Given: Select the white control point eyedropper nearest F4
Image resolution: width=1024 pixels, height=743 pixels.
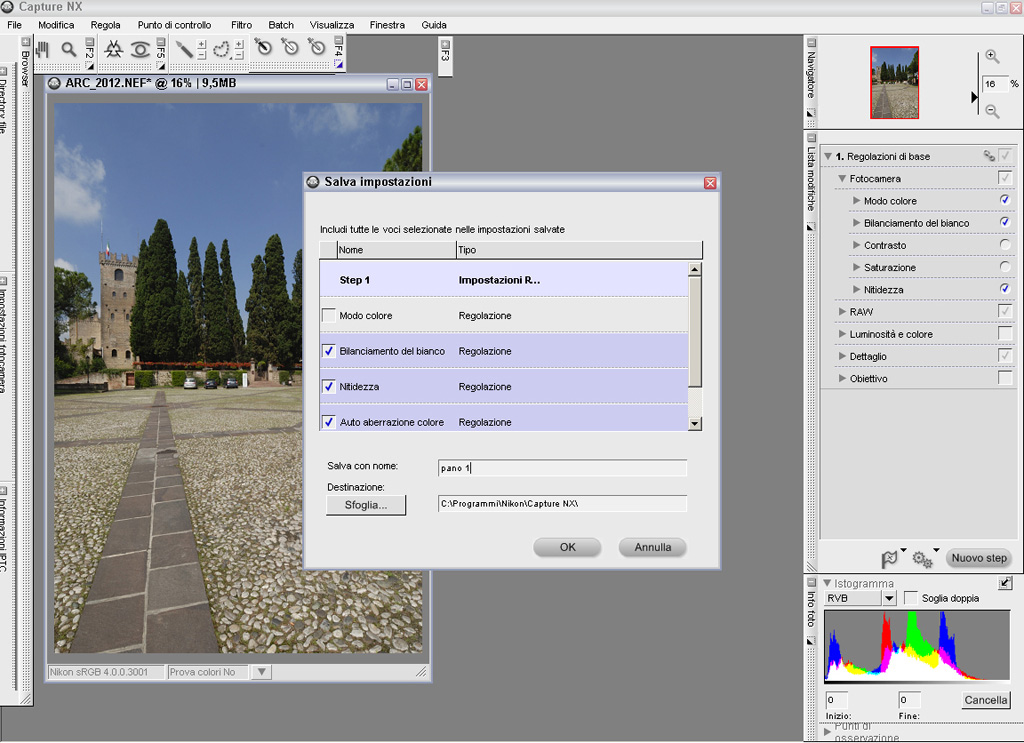Looking at the screenshot, I should pyautogui.click(x=316, y=47).
